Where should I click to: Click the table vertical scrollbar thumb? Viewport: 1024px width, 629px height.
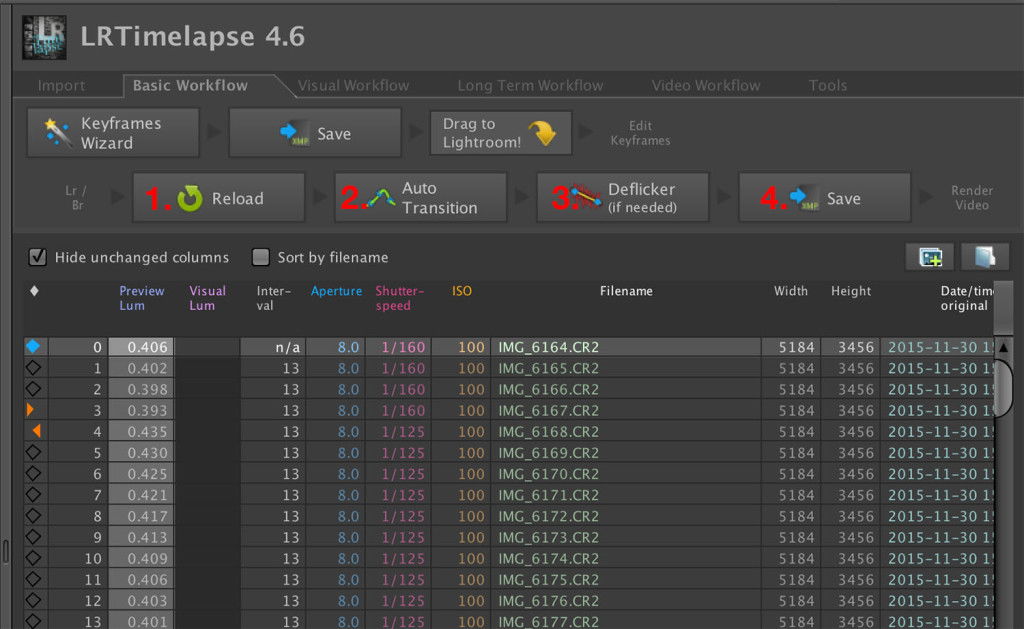[1004, 387]
